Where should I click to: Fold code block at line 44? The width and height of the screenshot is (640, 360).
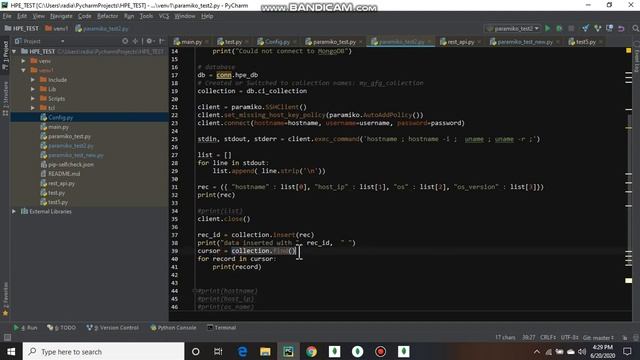point(194,291)
